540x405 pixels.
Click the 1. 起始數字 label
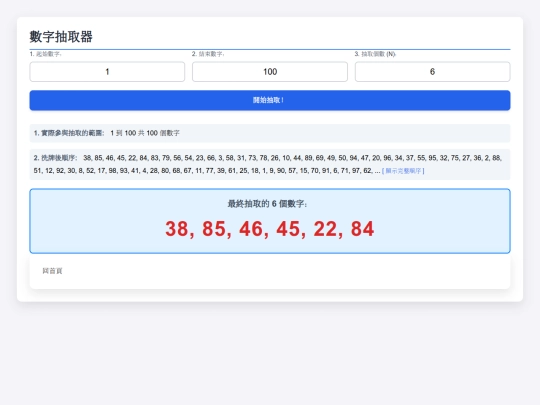click(x=45, y=54)
